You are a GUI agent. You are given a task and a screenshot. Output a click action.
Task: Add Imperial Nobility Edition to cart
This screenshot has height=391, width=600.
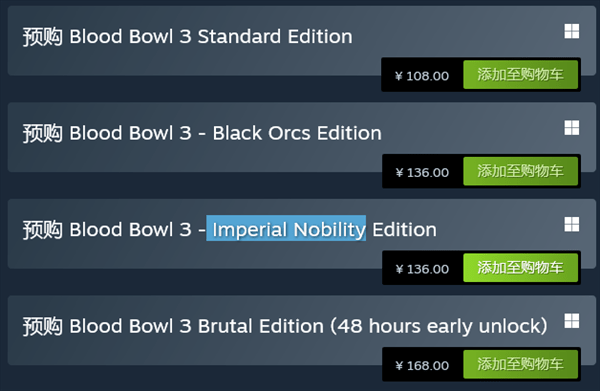click(x=520, y=268)
